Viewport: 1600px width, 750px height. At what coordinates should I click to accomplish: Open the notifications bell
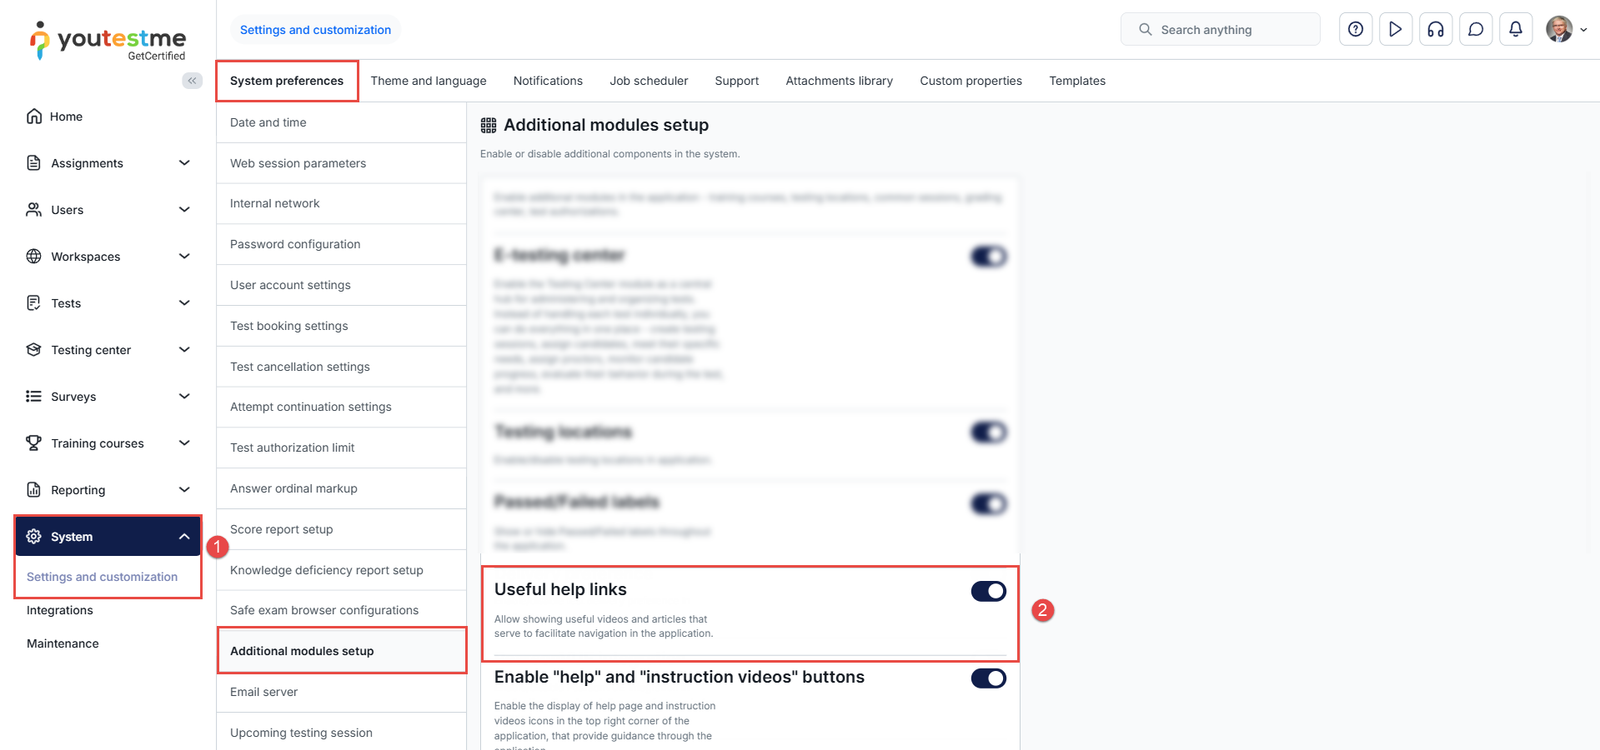1515,30
